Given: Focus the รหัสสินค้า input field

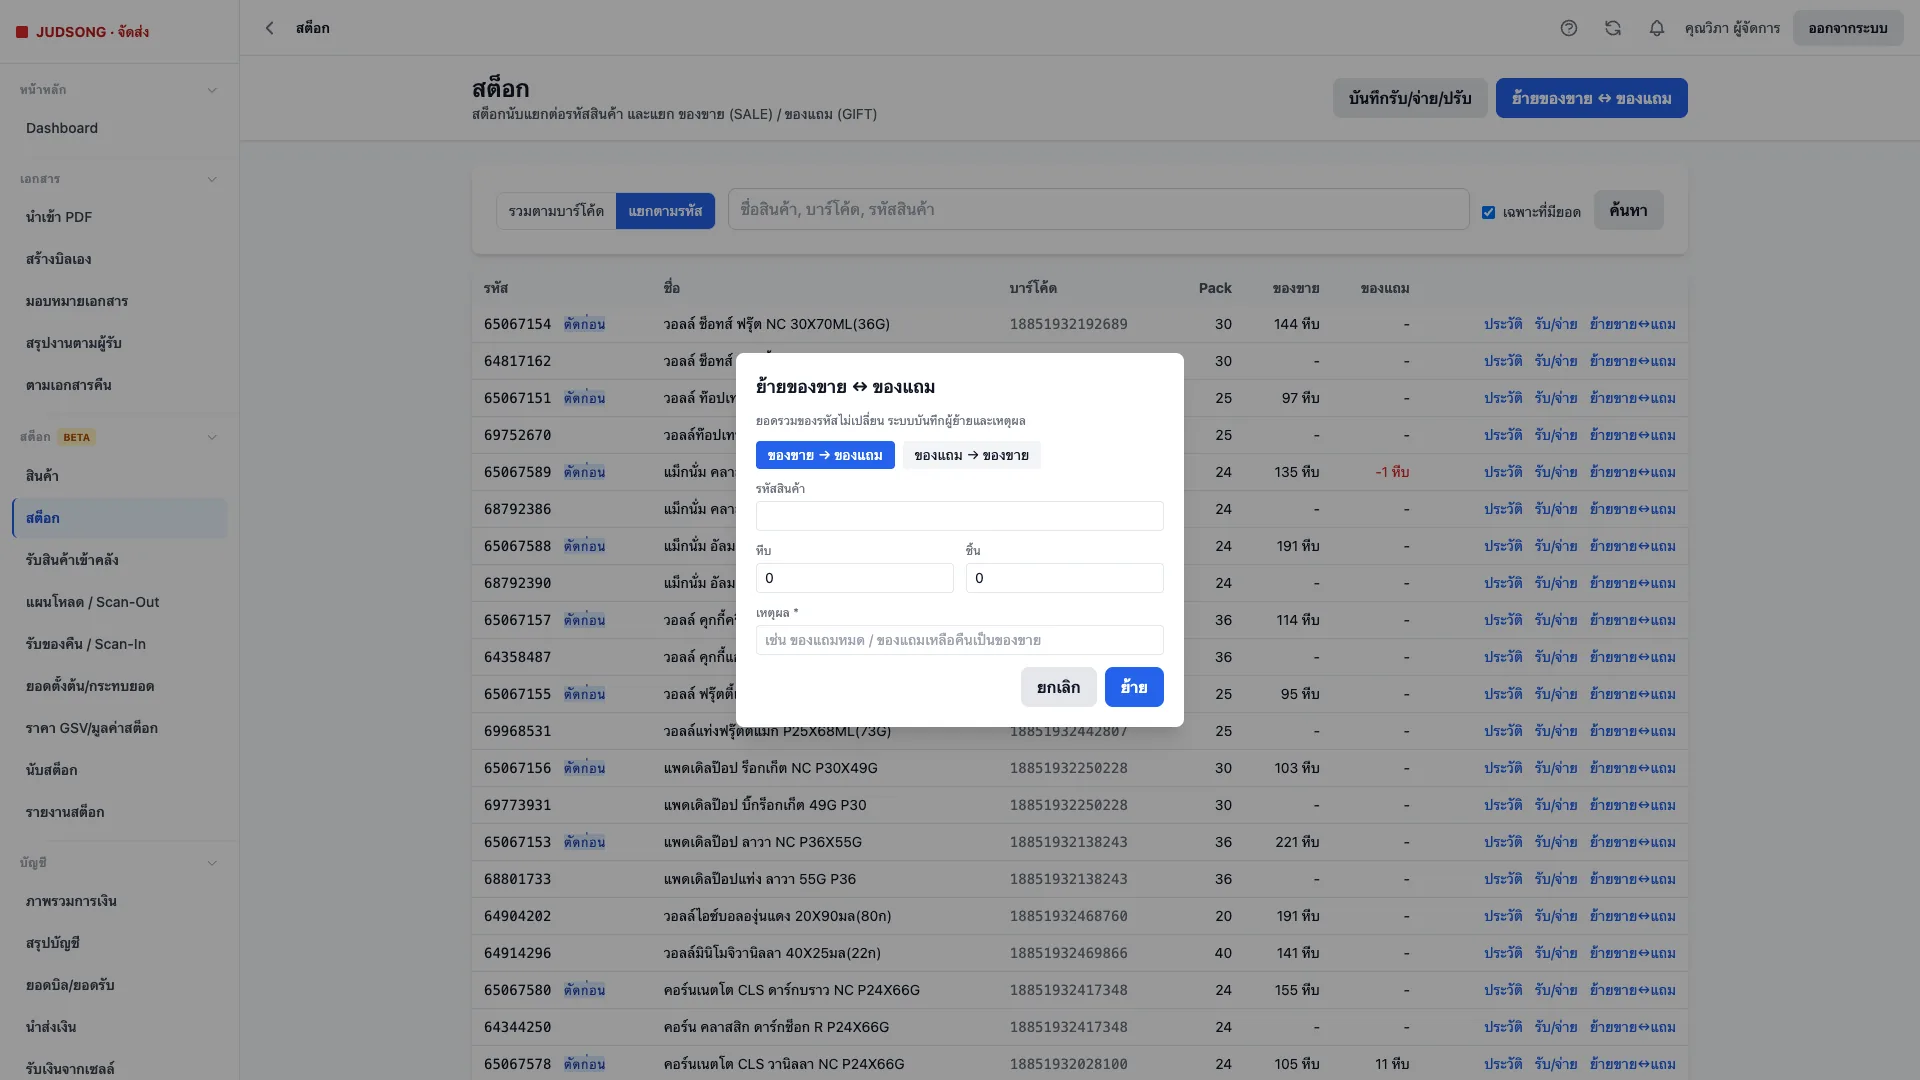Looking at the screenshot, I should 960,516.
